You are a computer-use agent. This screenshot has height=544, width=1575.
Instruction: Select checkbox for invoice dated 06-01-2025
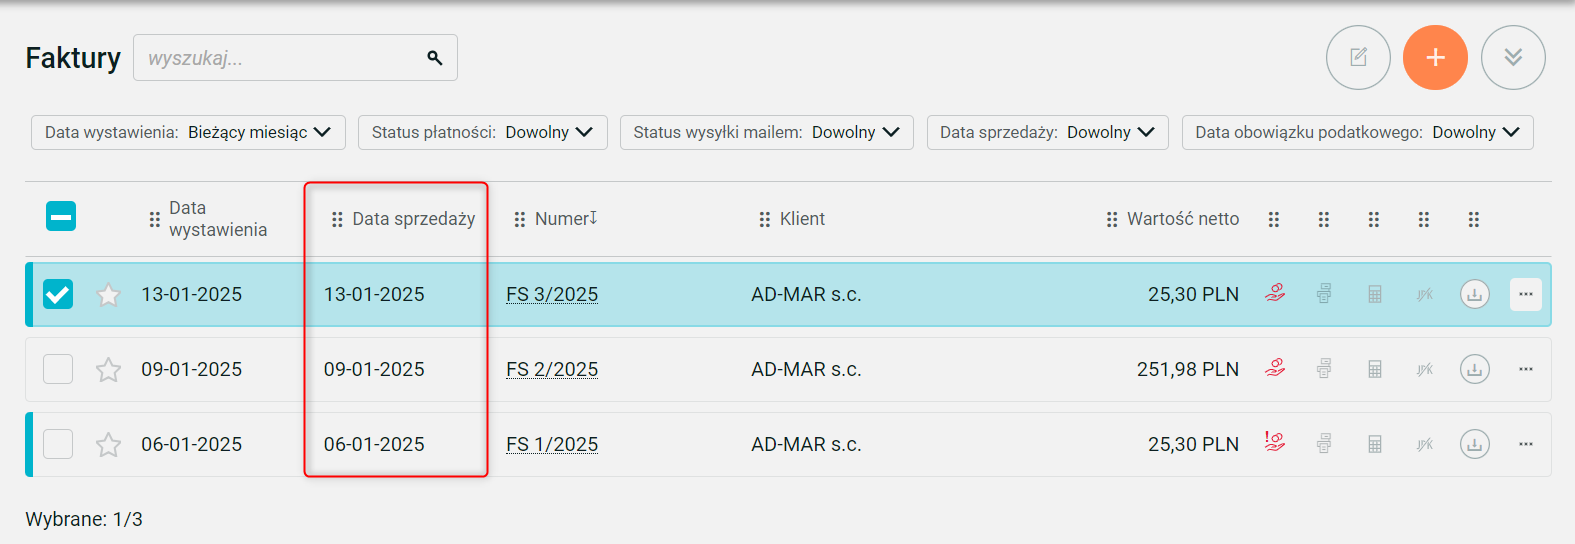58,444
